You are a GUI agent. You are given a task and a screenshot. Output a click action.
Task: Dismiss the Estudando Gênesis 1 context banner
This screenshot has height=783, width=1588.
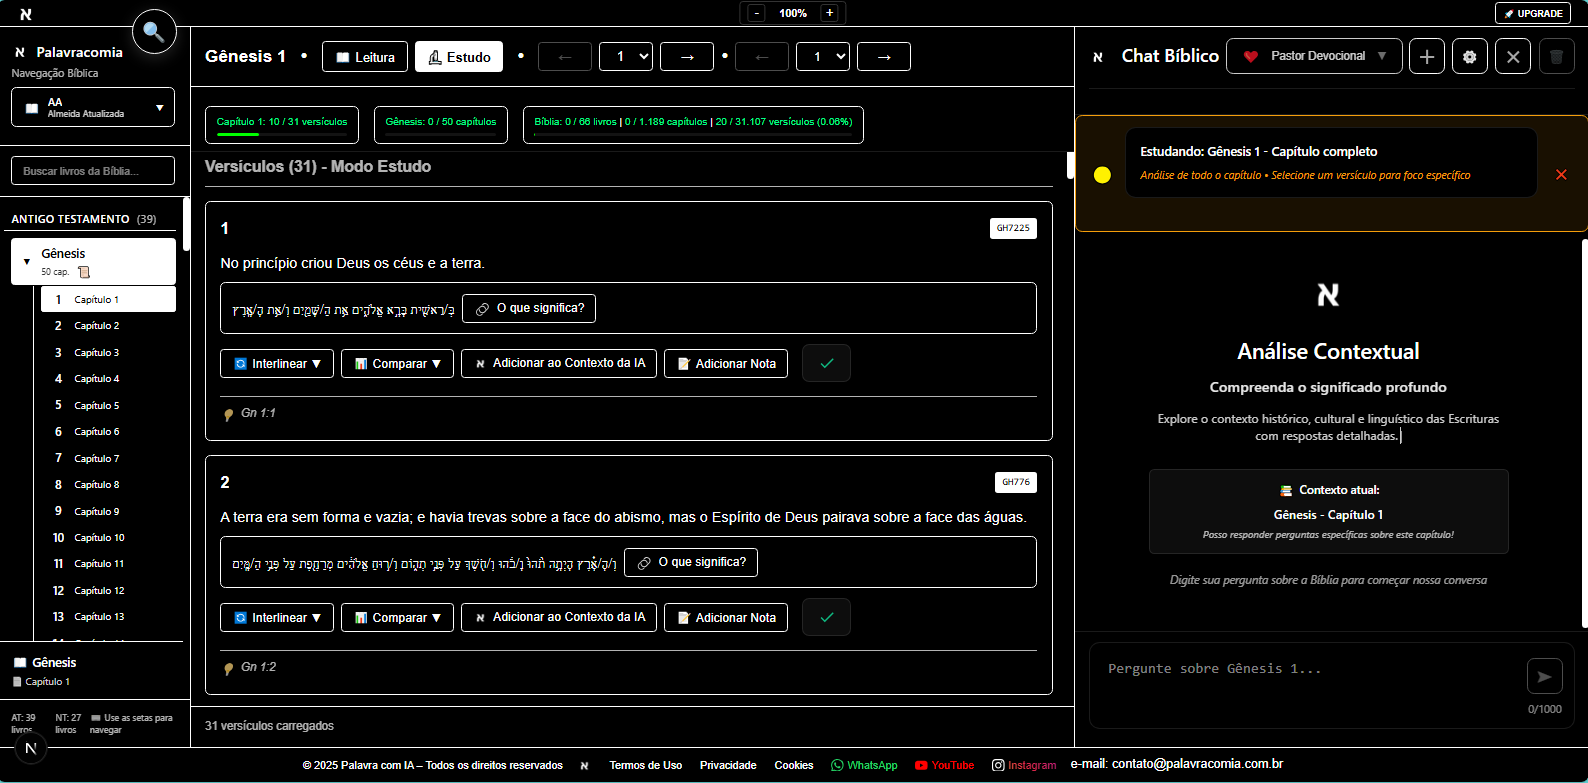coord(1560,175)
